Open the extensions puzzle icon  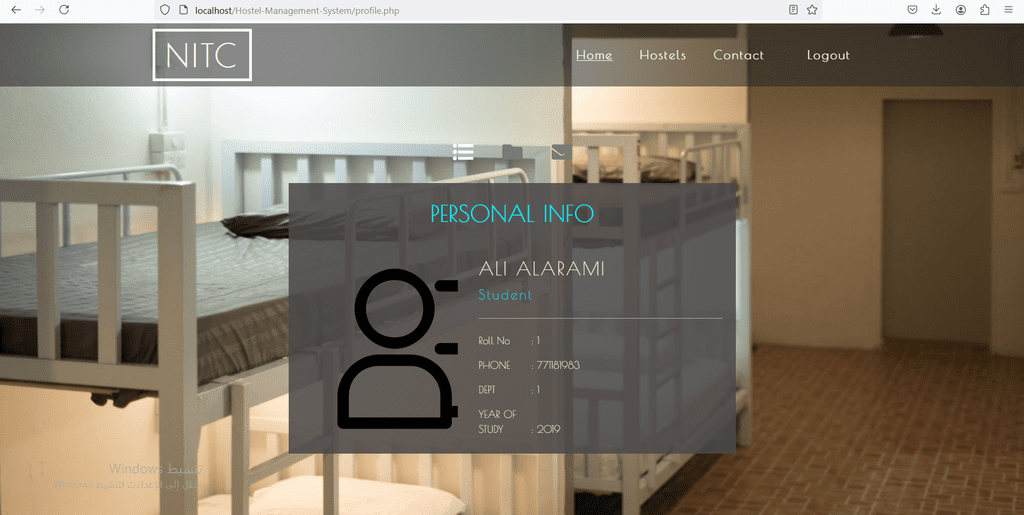[985, 10]
